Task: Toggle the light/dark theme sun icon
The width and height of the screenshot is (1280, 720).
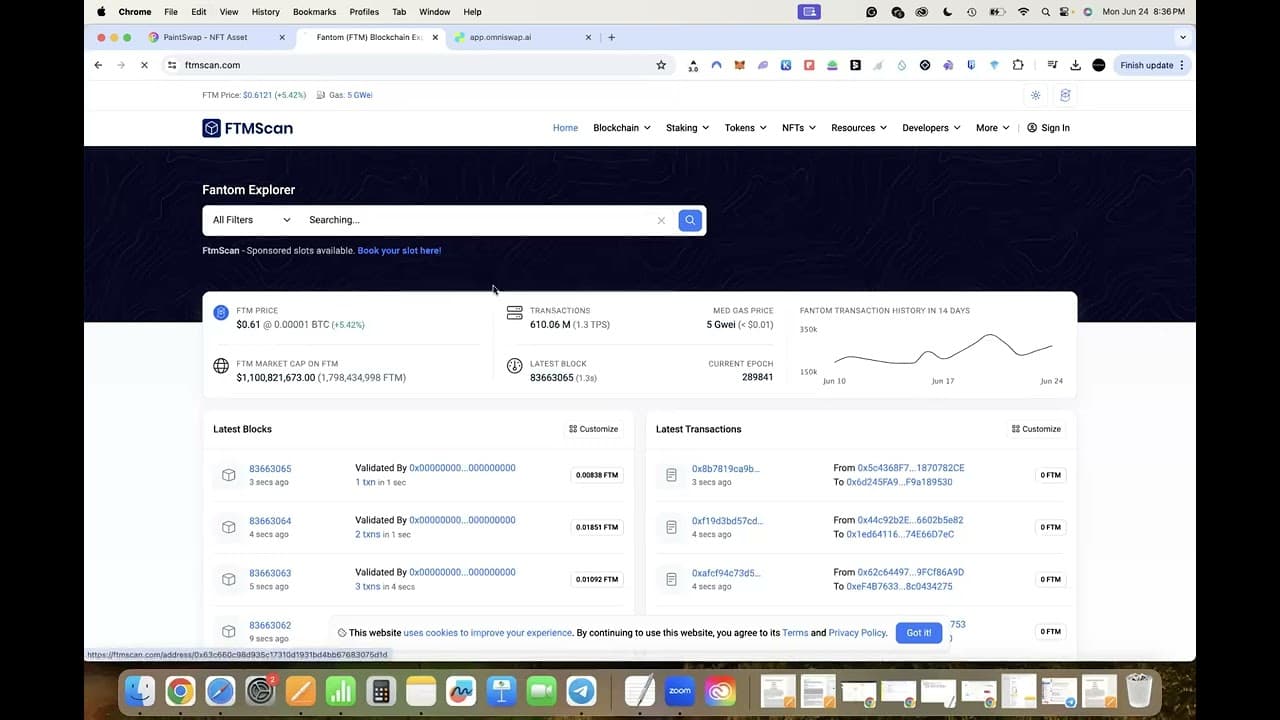Action: click(x=1035, y=95)
